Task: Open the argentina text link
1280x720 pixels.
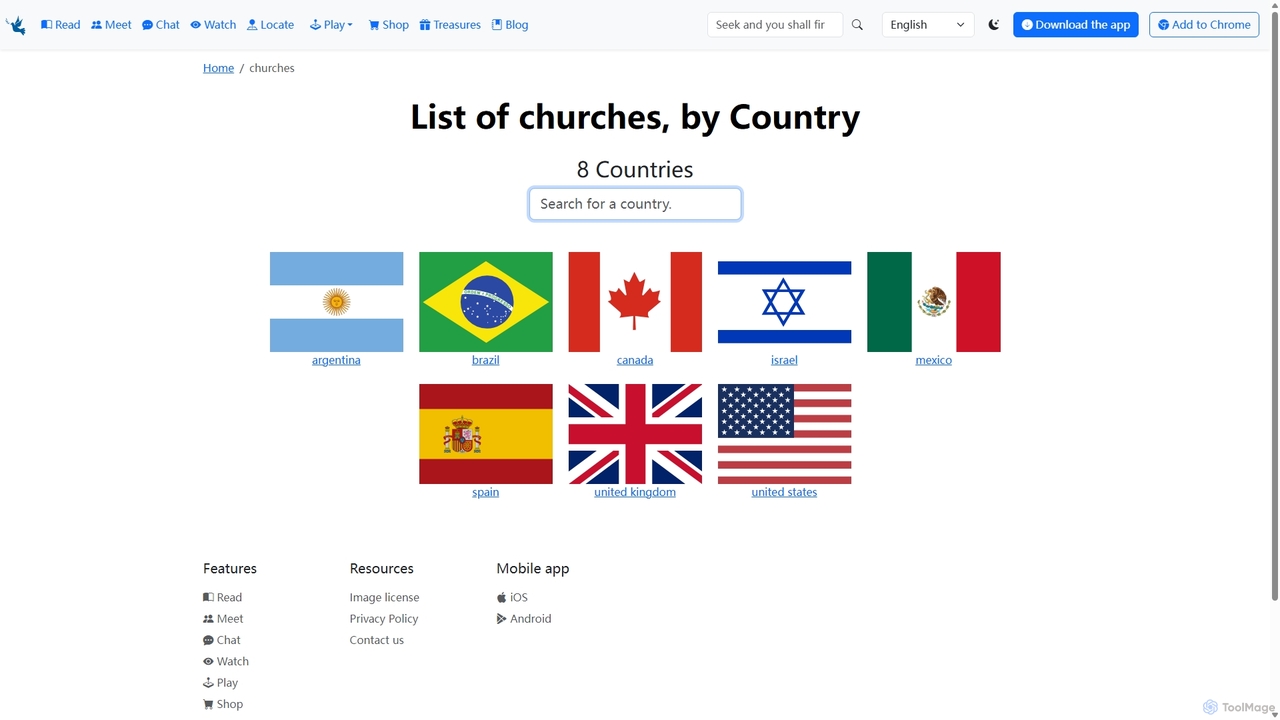Action: click(336, 360)
